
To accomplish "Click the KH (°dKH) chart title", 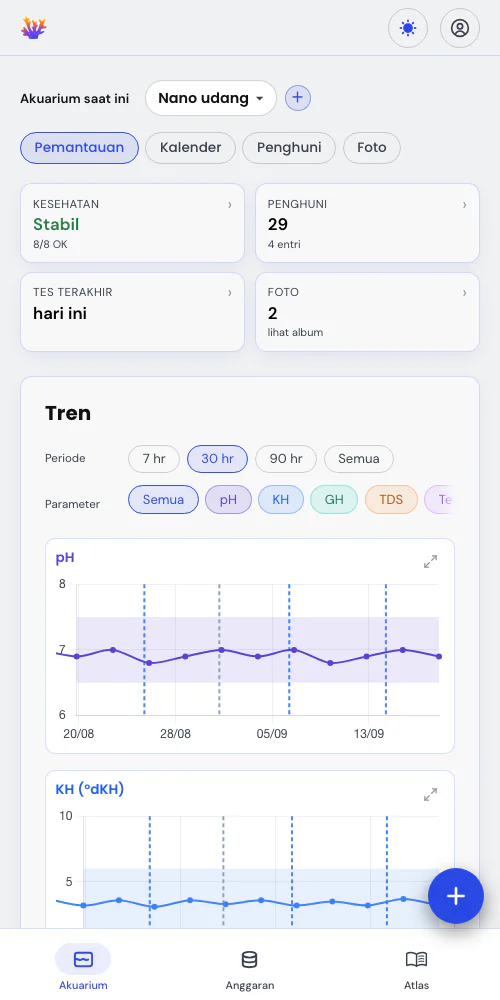I will coord(90,790).
